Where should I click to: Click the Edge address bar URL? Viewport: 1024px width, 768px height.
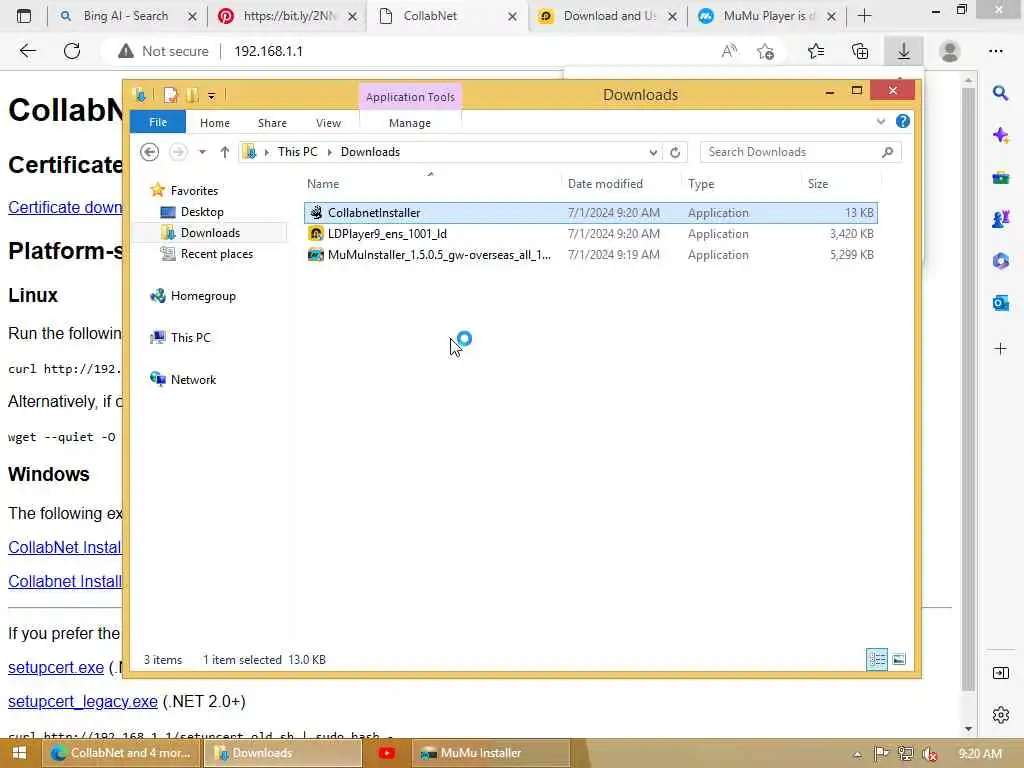[x=268, y=51]
